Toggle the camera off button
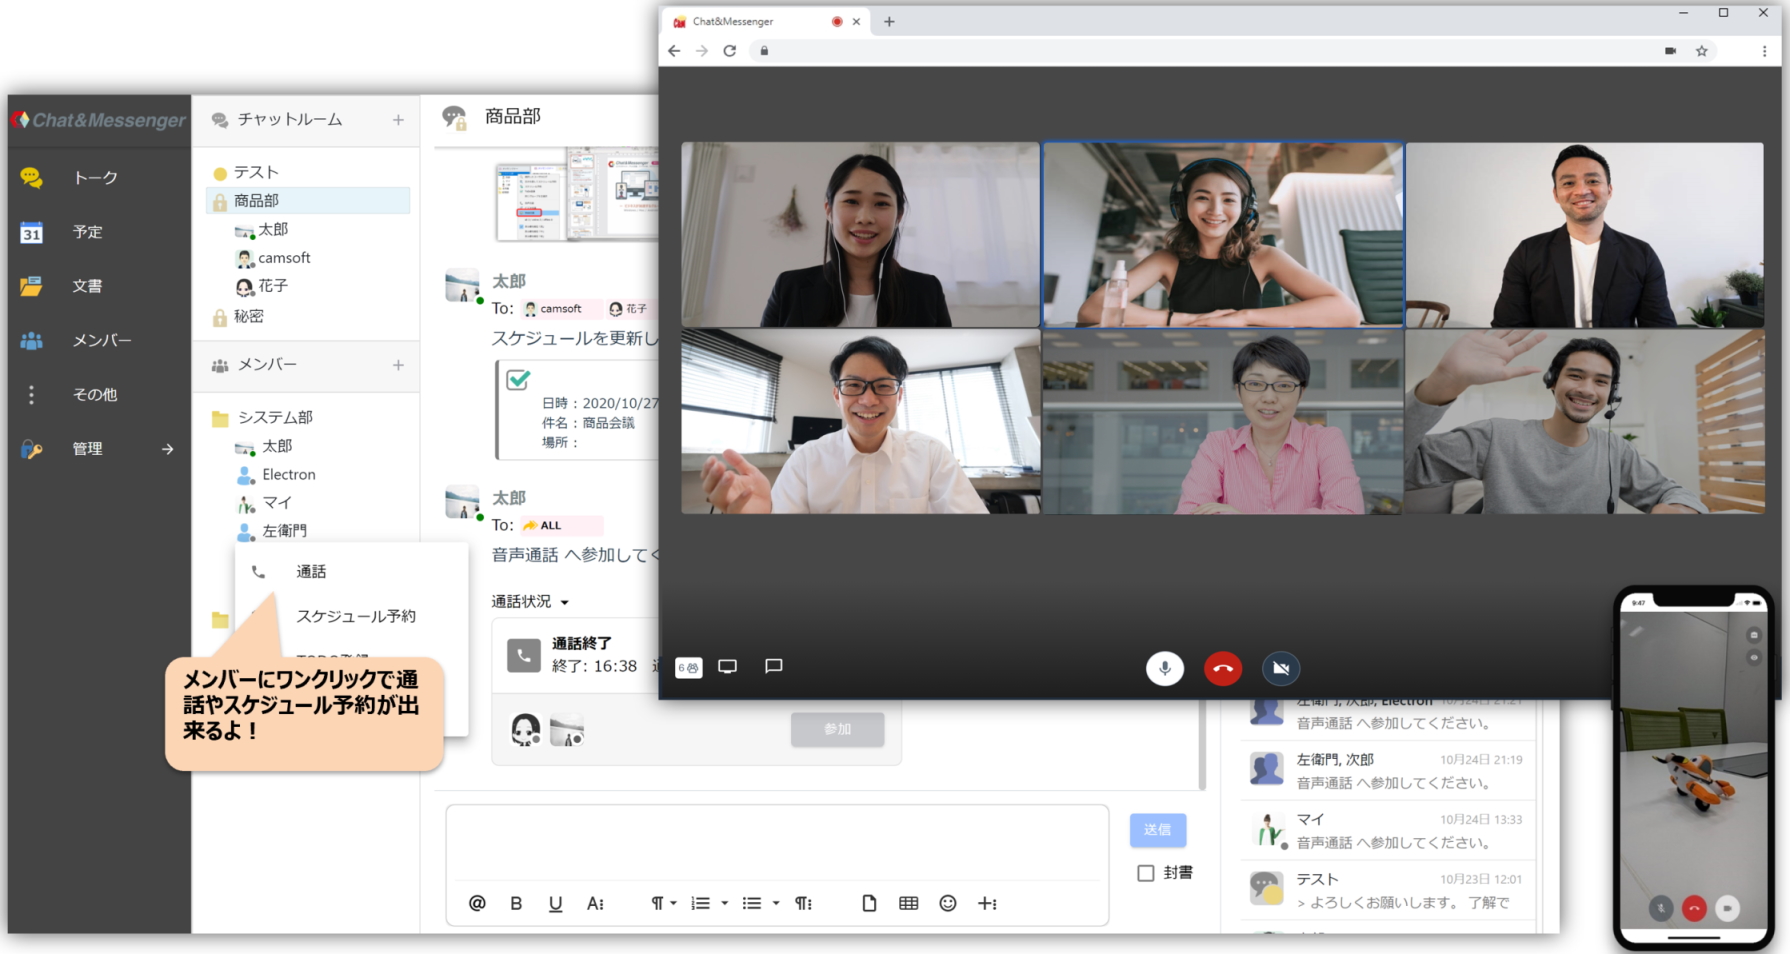The height and width of the screenshot is (954, 1790). point(1281,668)
